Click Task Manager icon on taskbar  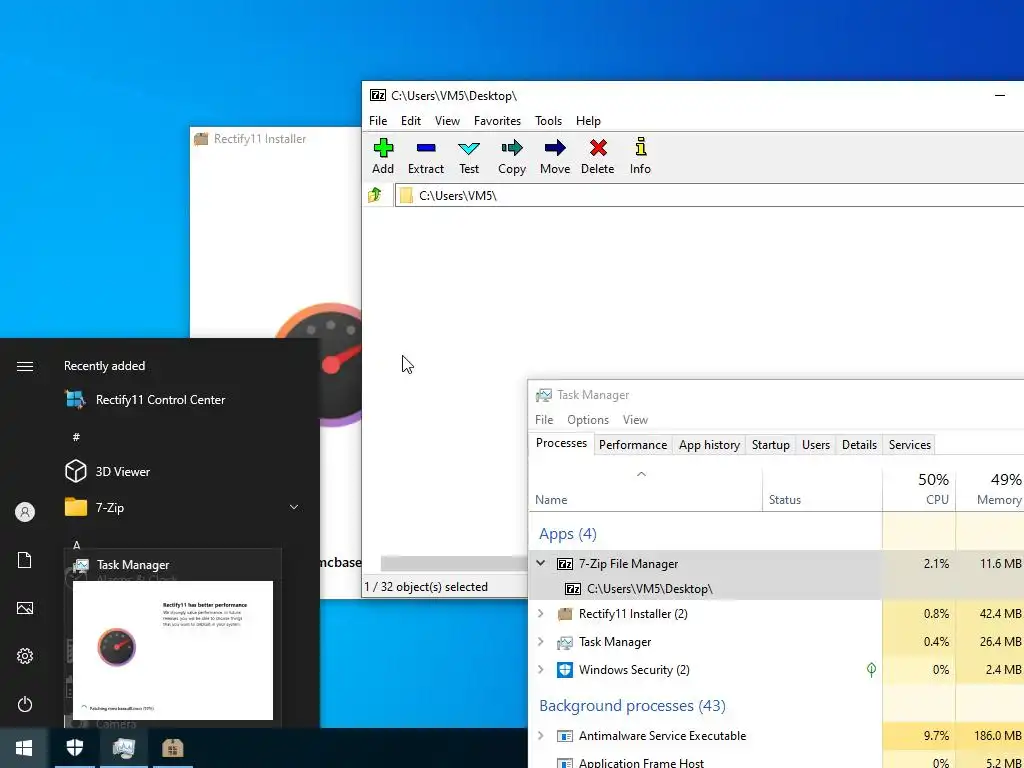coord(123,748)
